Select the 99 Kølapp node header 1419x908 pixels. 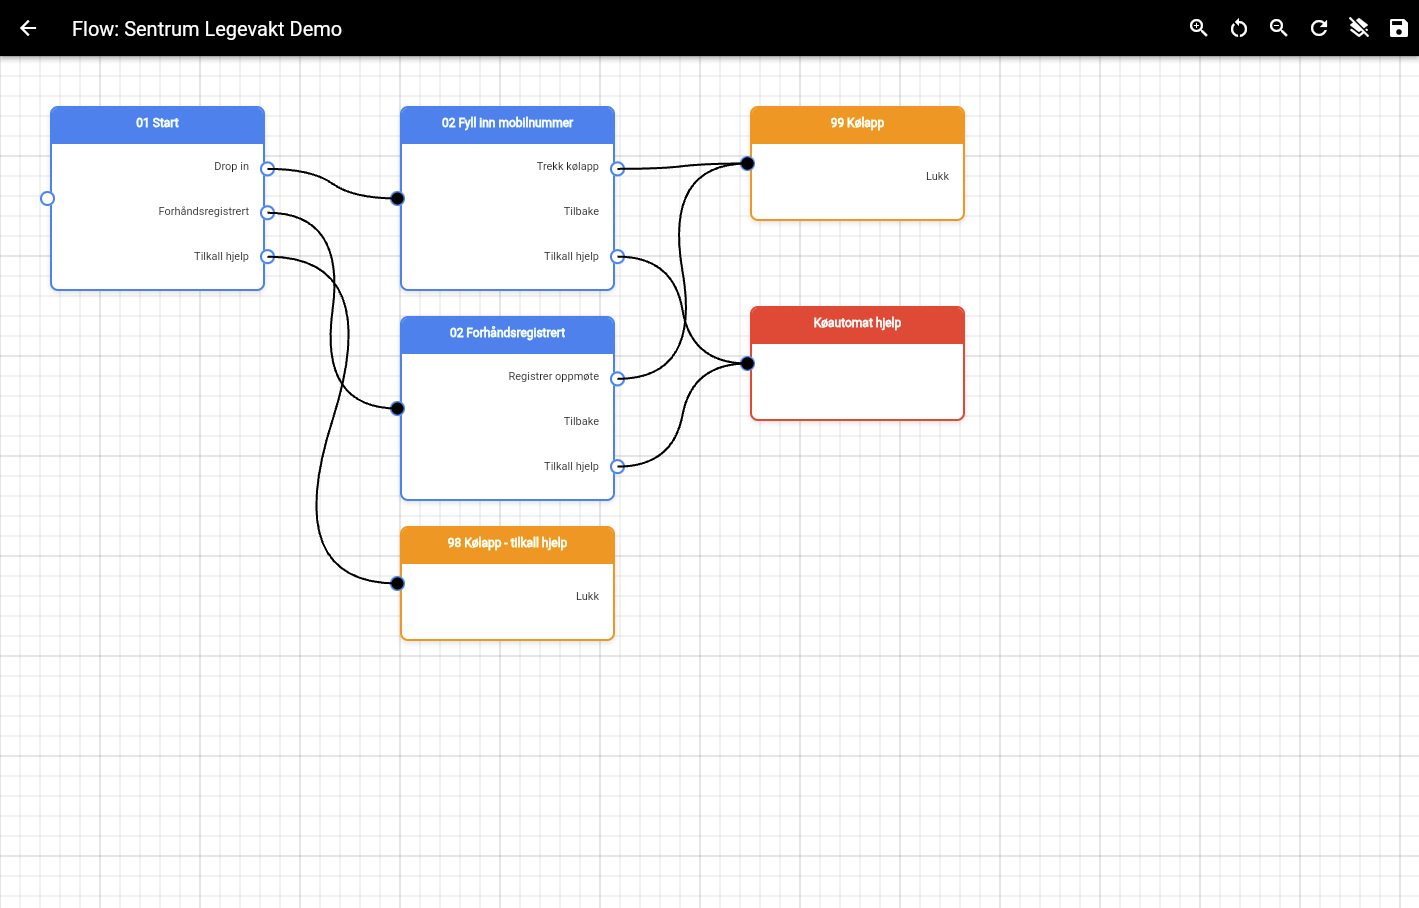[857, 124]
